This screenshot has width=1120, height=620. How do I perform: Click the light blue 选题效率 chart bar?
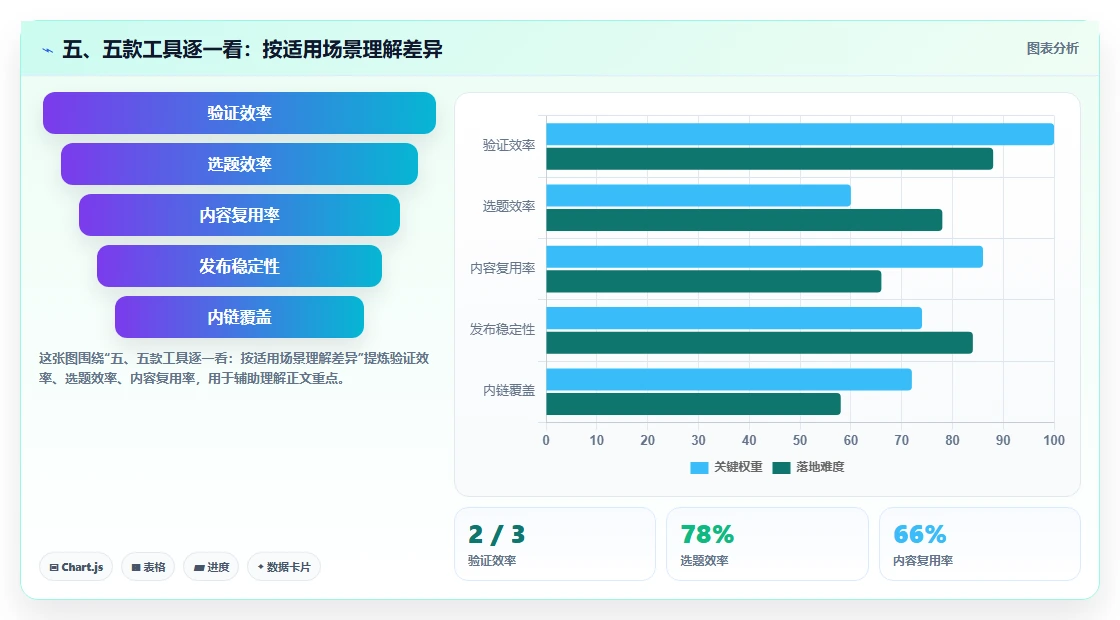[x=699, y=196]
